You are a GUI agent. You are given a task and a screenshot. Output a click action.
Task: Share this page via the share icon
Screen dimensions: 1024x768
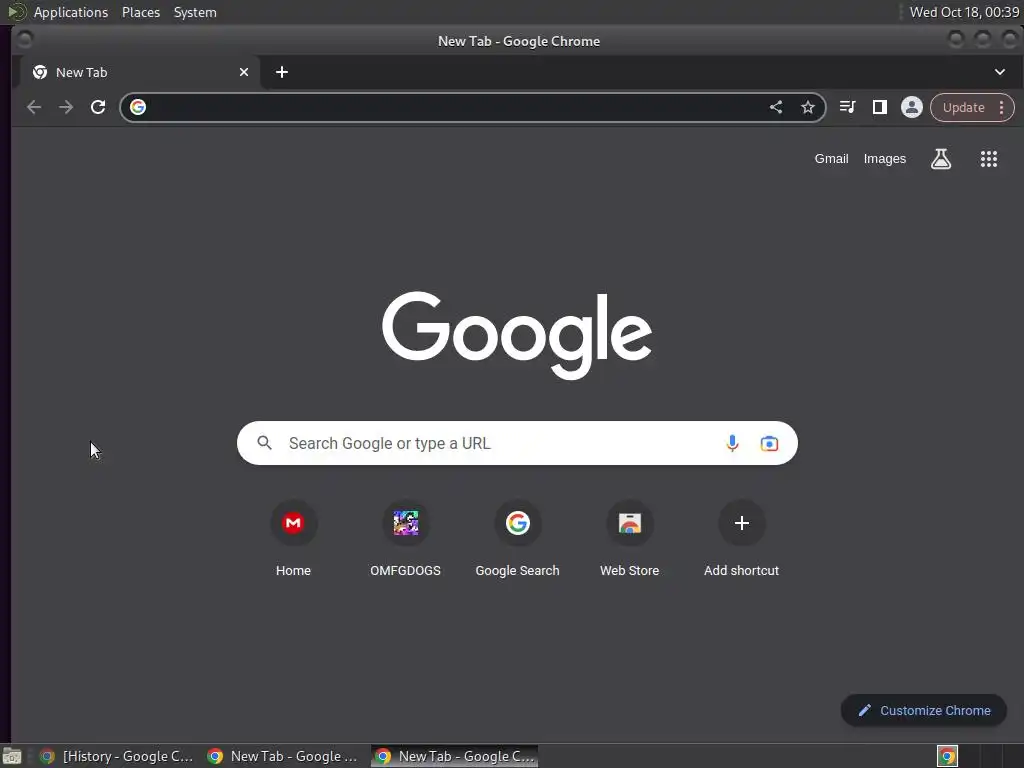[x=776, y=107]
